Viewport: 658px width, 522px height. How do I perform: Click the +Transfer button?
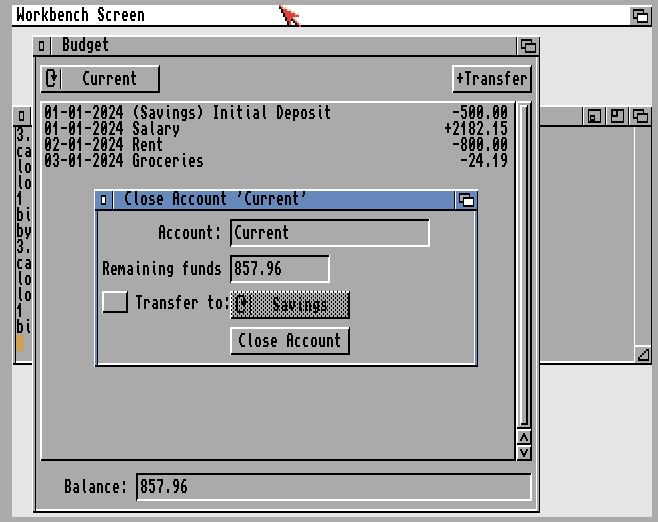click(492, 78)
